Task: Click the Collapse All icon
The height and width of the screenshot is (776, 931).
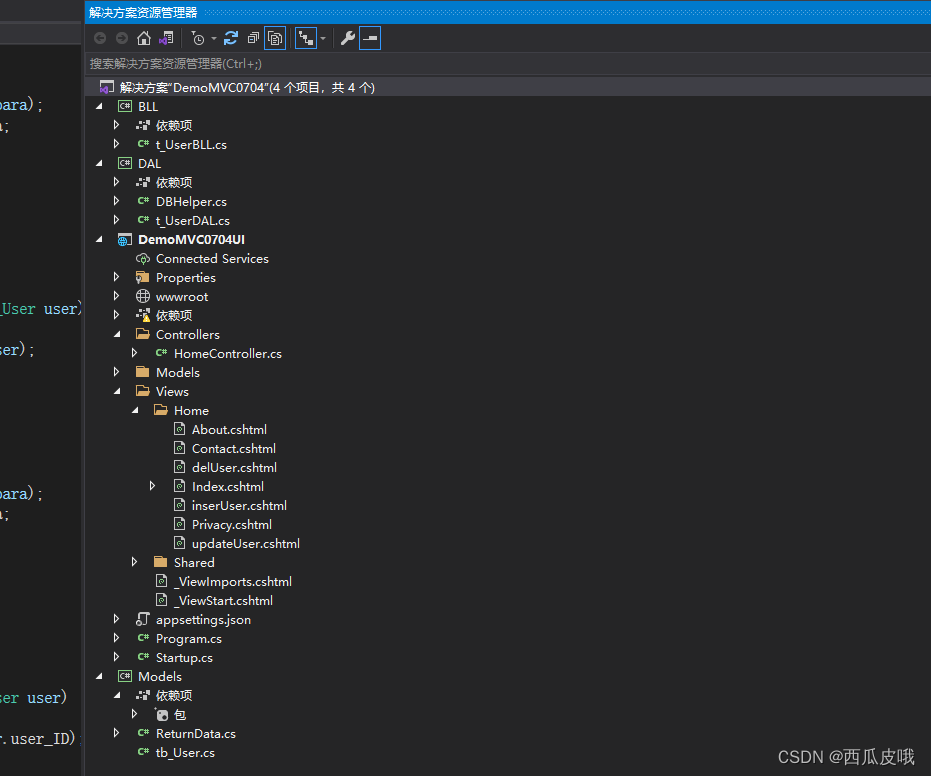Action: pos(253,38)
